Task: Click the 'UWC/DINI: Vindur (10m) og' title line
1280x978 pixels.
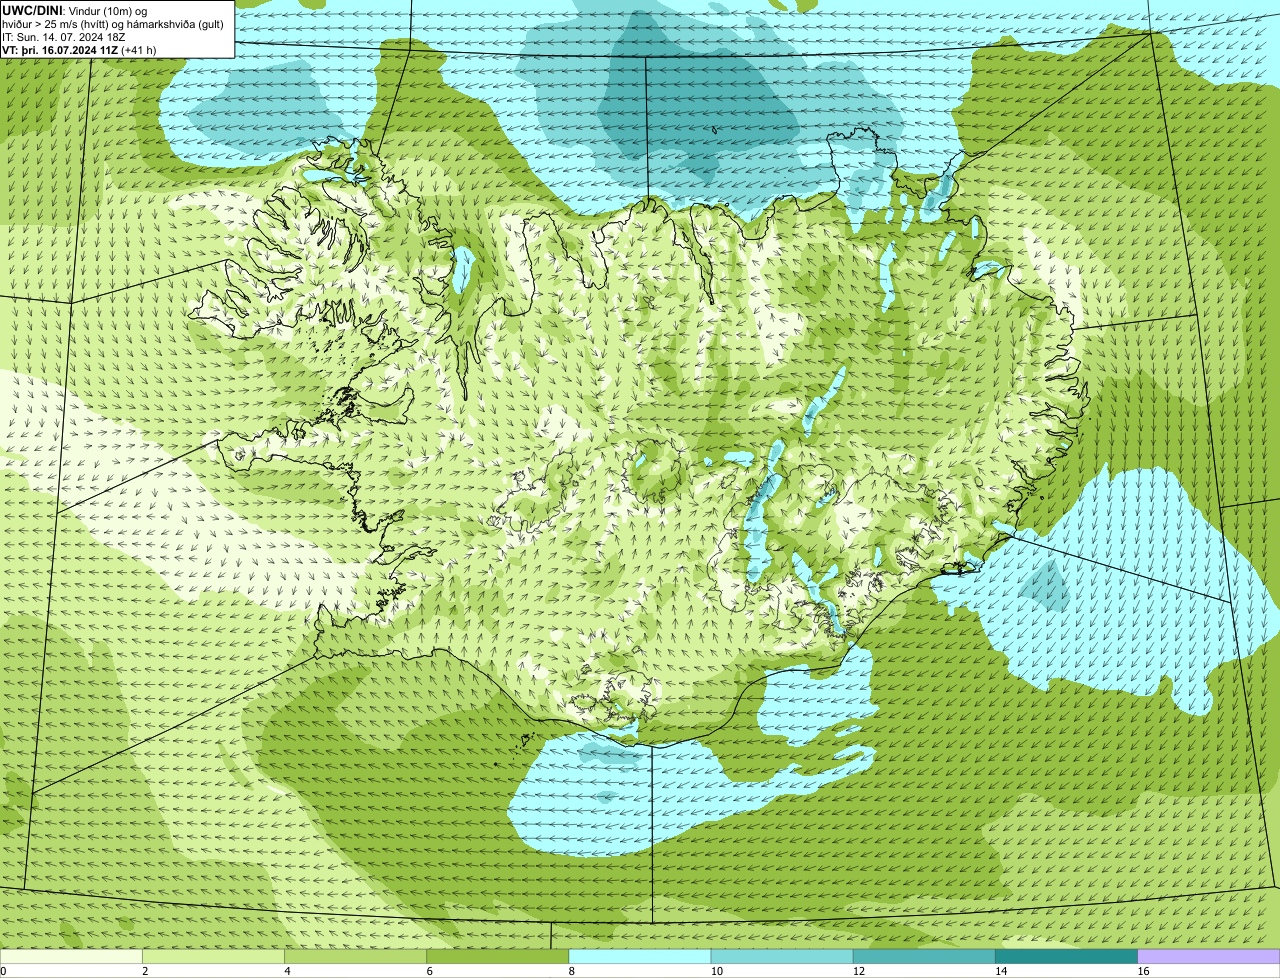Action: [75, 10]
